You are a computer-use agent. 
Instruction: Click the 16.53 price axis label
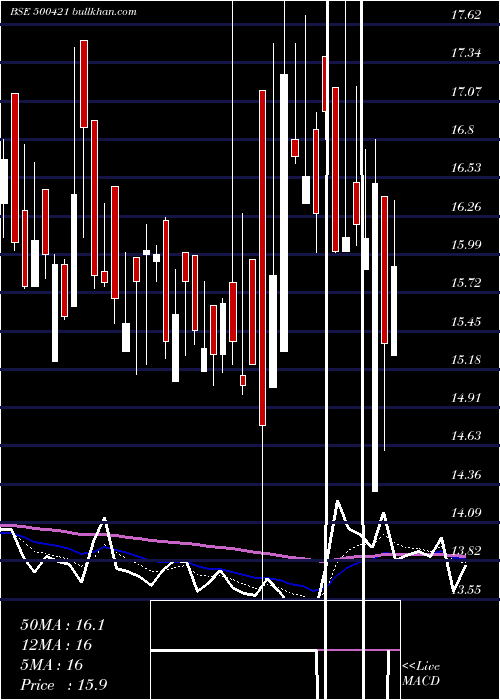click(x=466, y=168)
